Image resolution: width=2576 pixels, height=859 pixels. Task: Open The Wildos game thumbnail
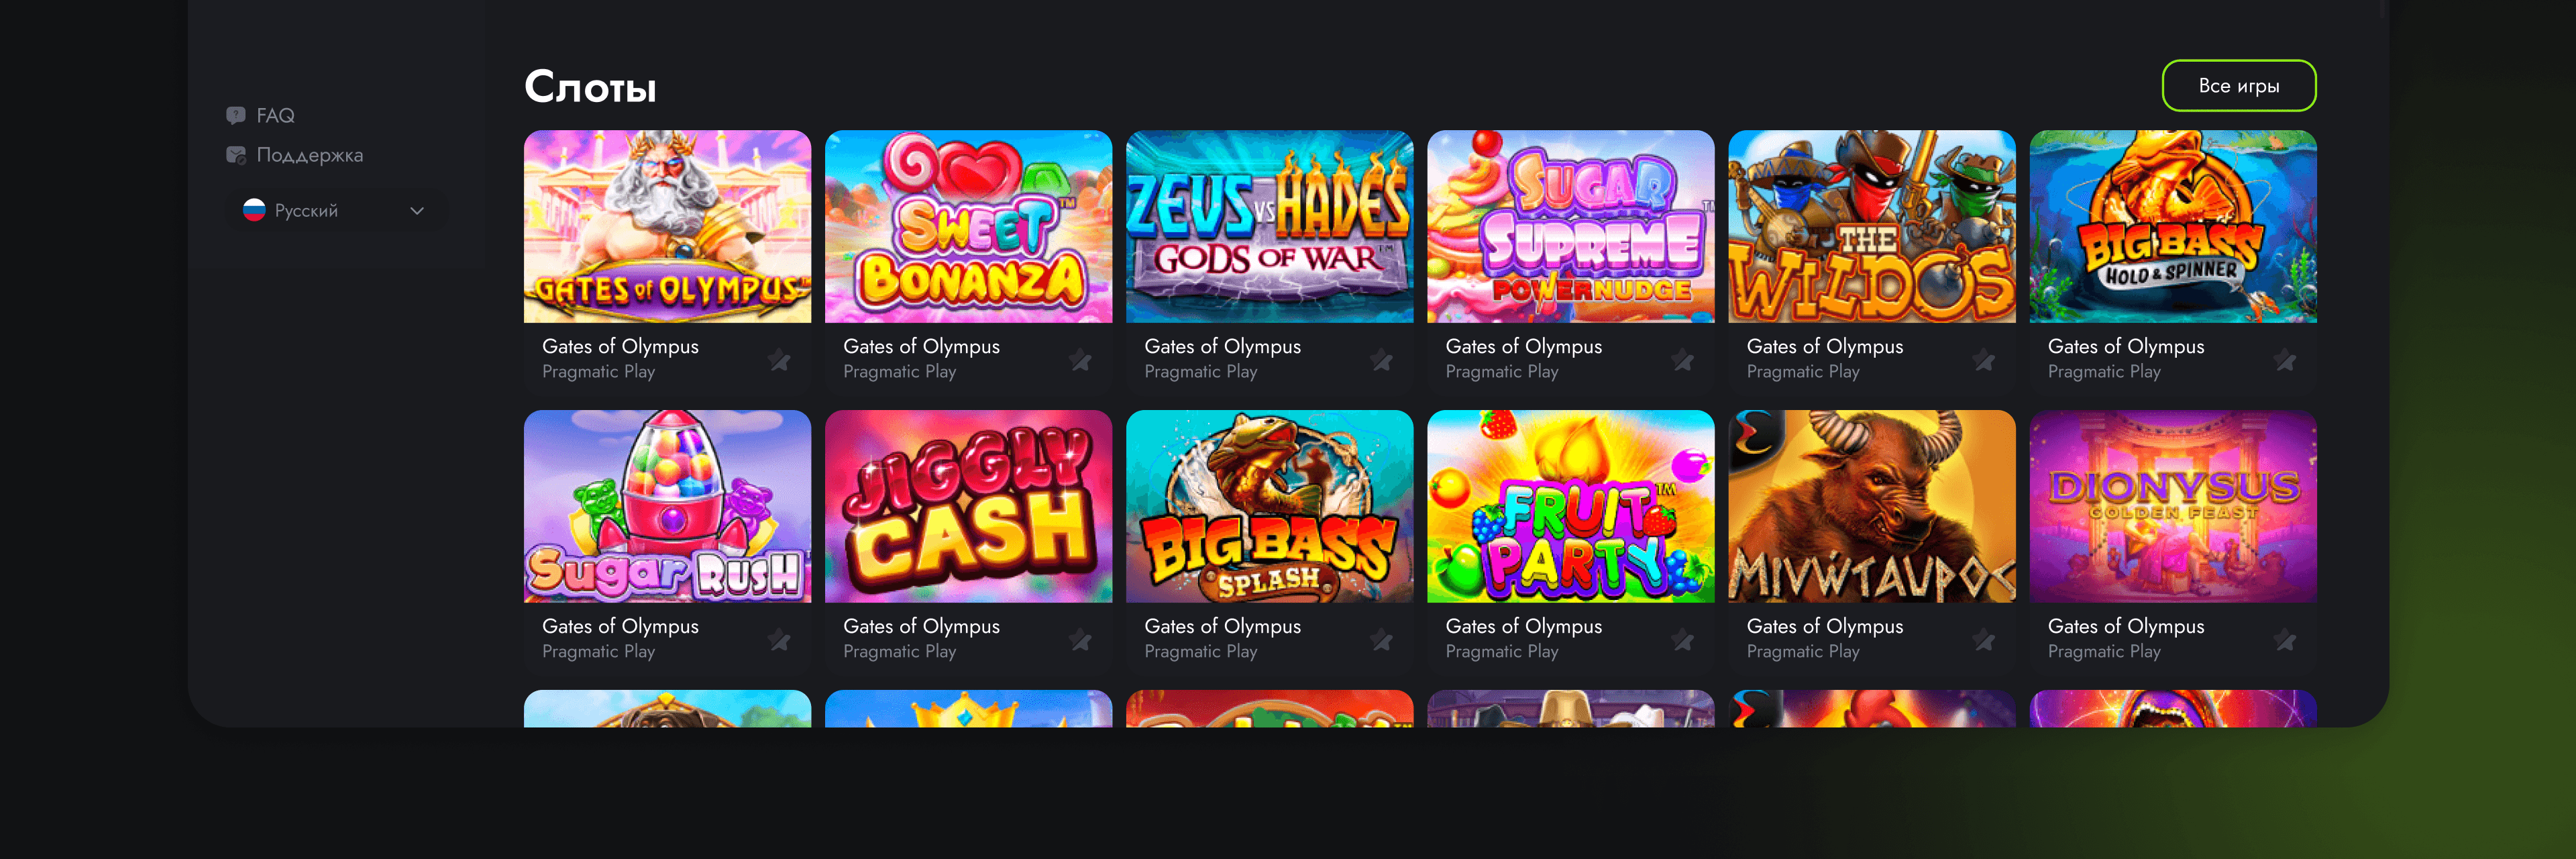pyautogui.click(x=1871, y=226)
